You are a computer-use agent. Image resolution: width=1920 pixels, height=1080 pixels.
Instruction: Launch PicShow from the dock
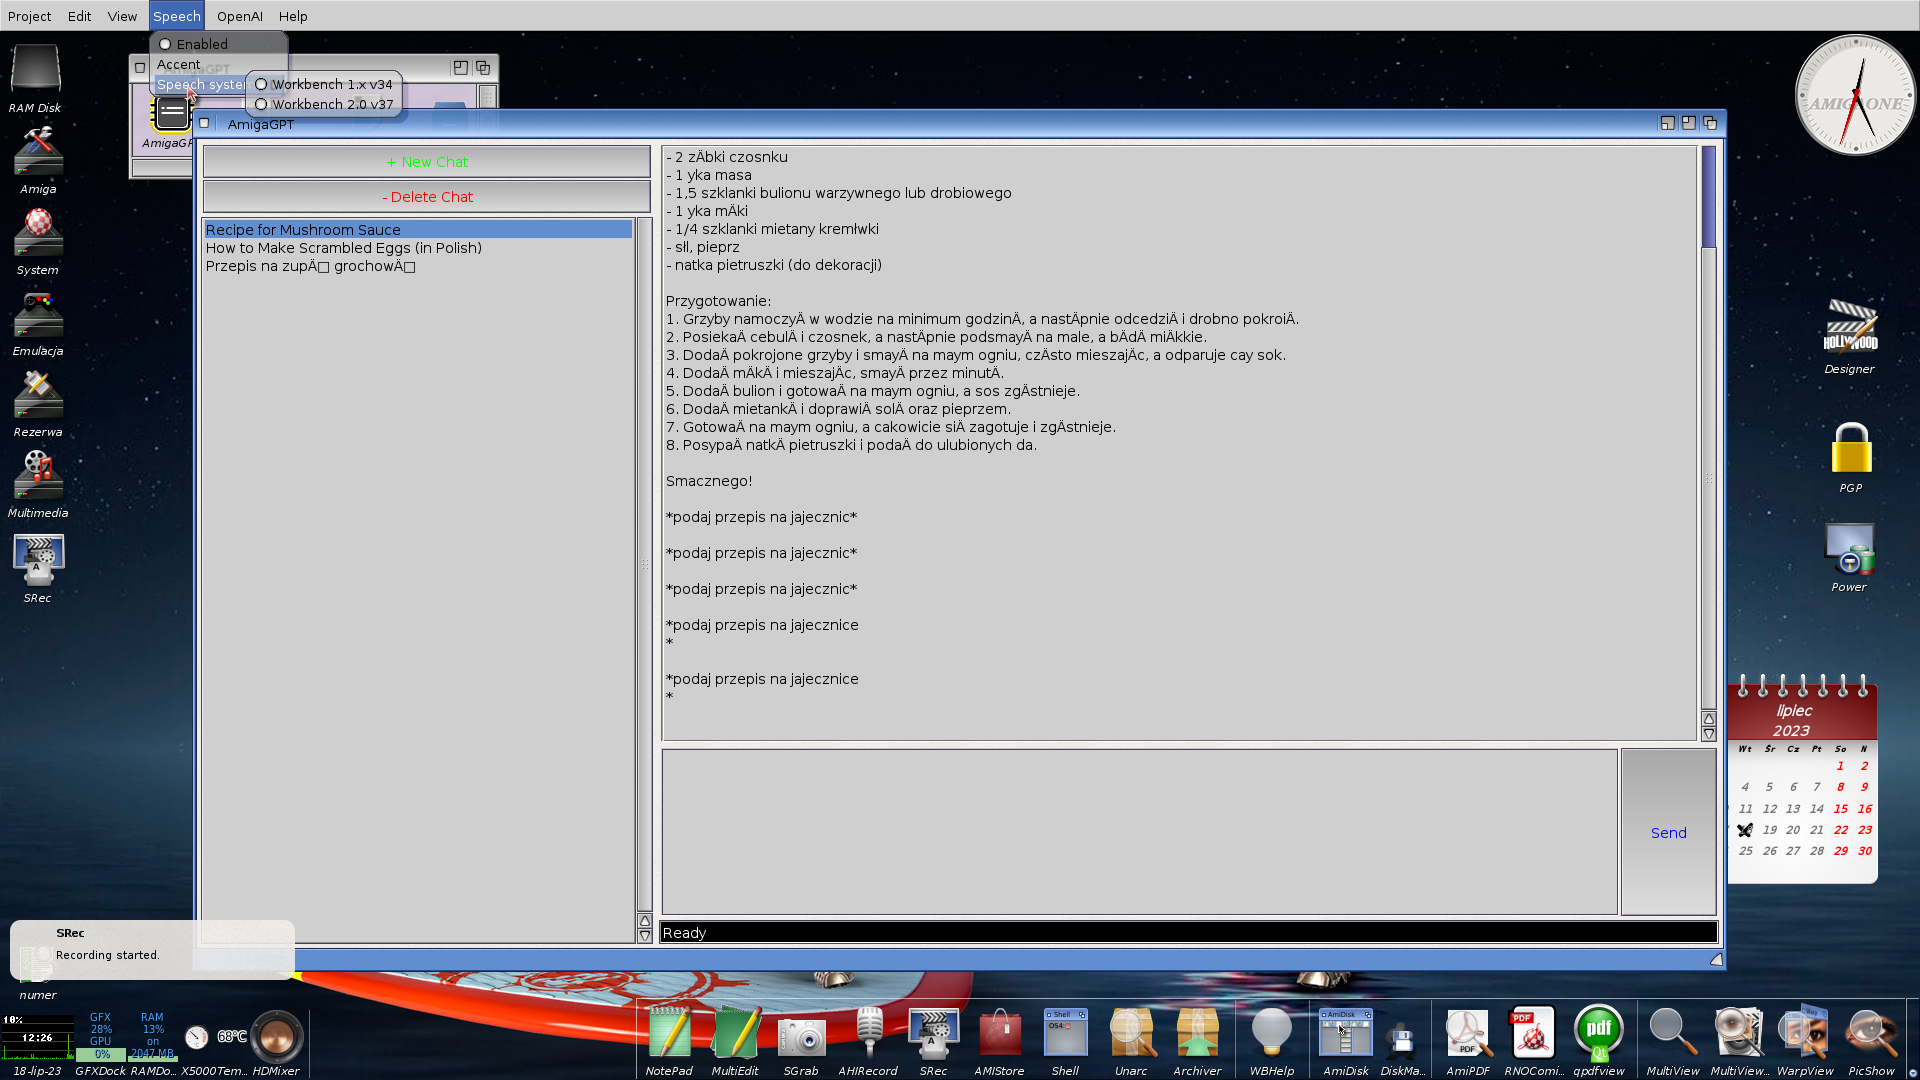[x=1871, y=1033]
